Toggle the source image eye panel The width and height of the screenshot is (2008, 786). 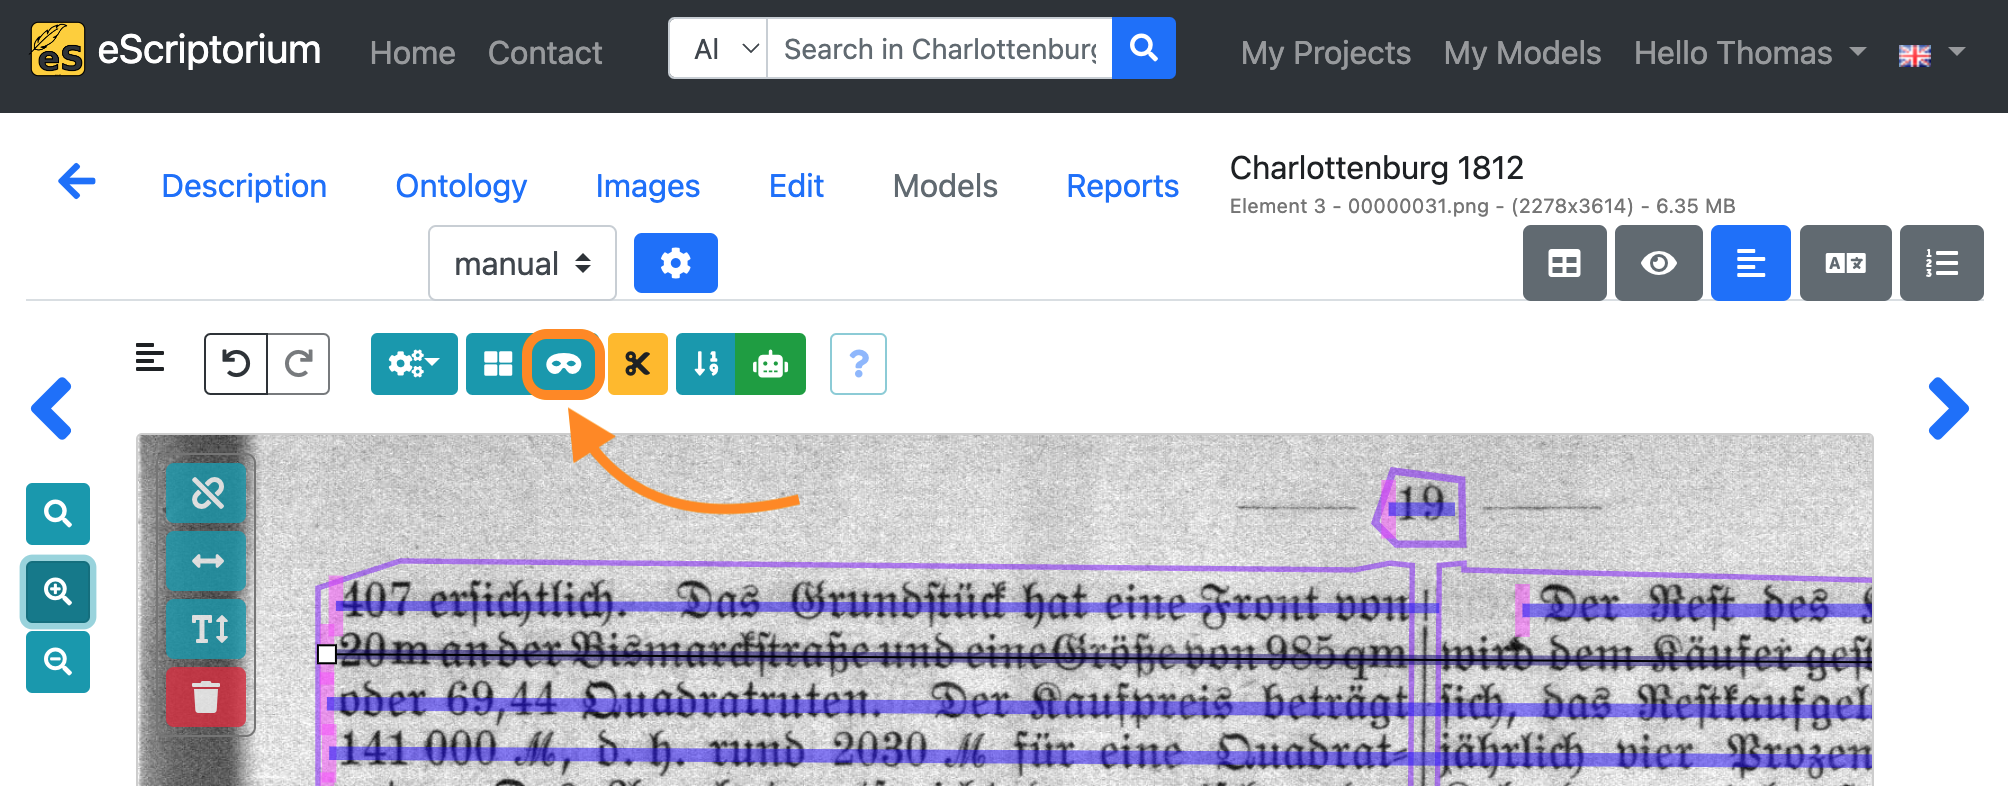coord(1659,263)
